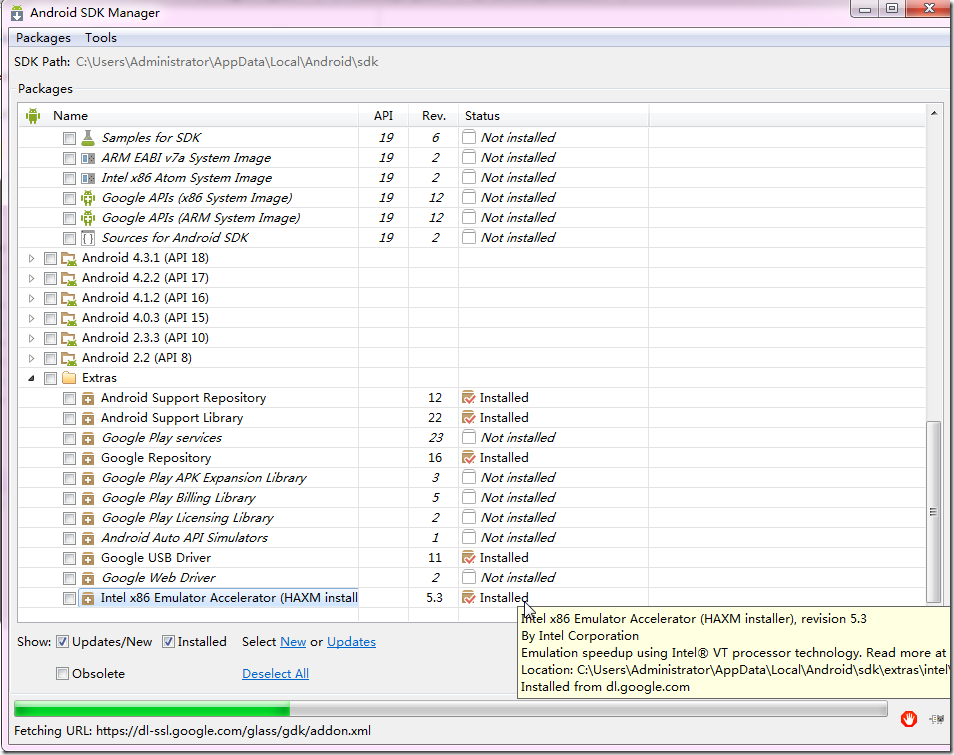Click the scrollbar up arrow
This screenshot has width=954, height=755.
point(933,114)
